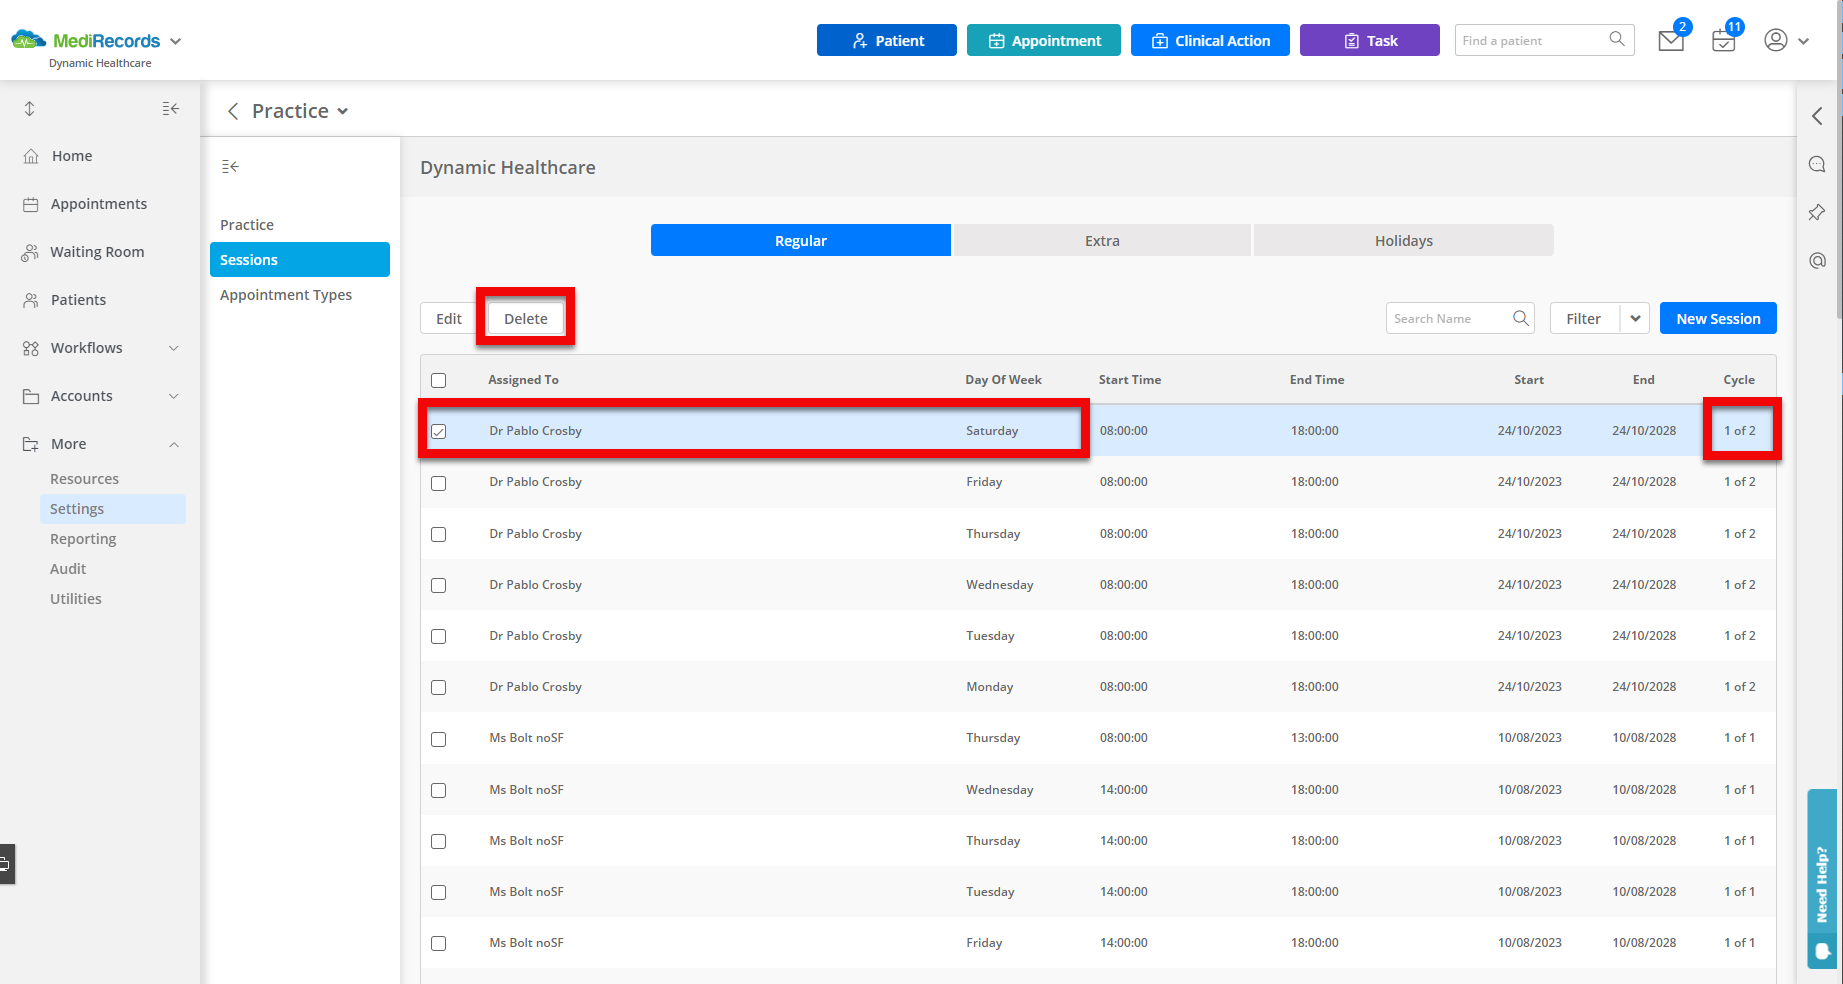The height and width of the screenshot is (984, 1843).
Task: Click the Clinical Action button
Action: tap(1210, 40)
